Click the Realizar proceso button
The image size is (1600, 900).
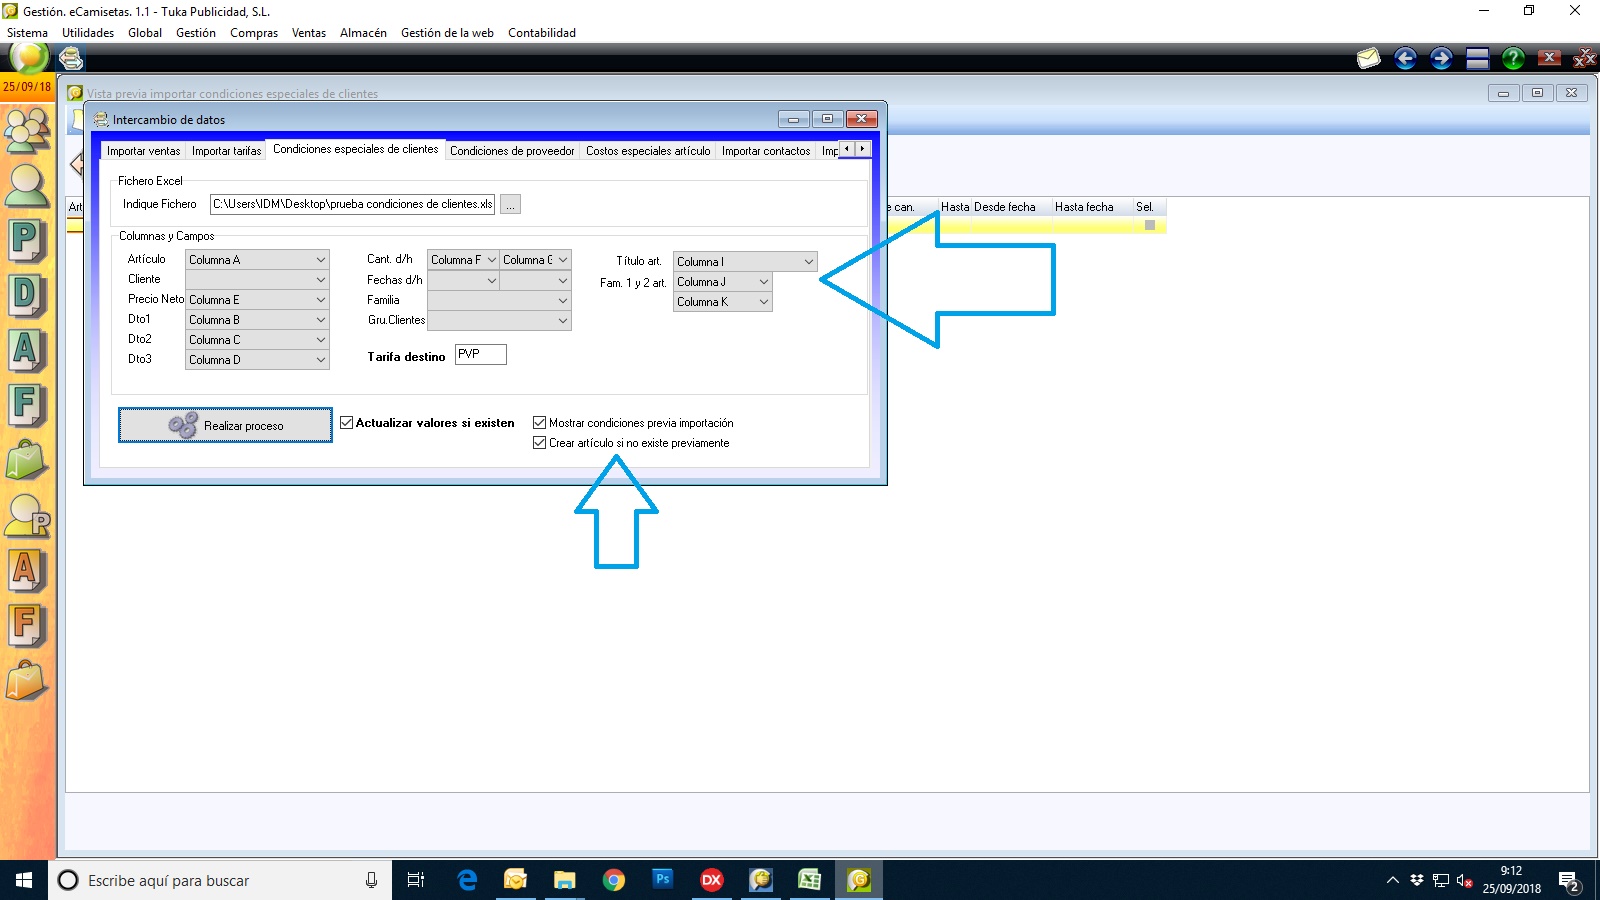pos(225,425)
